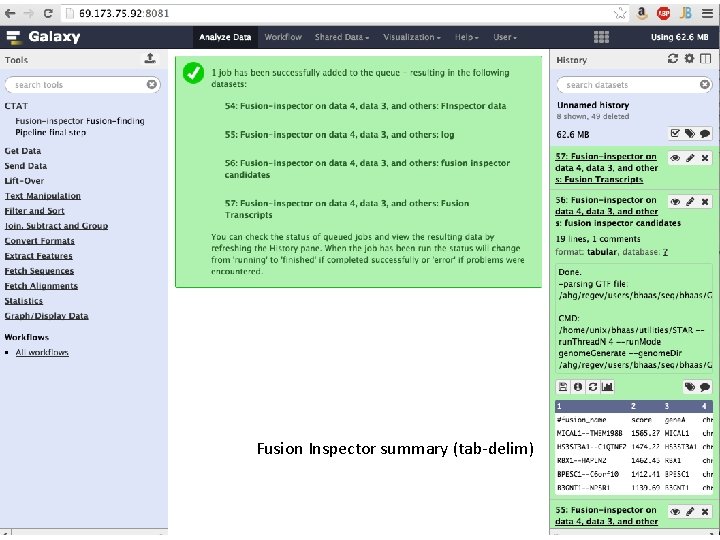Clear the dataset search field
720x540 pixels.
click(704, 84)
